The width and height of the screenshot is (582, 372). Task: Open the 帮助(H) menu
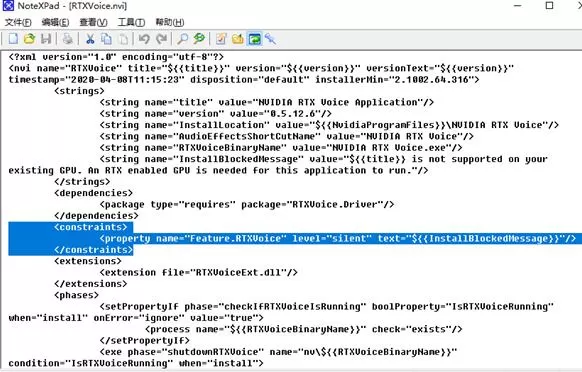[170, 22]
